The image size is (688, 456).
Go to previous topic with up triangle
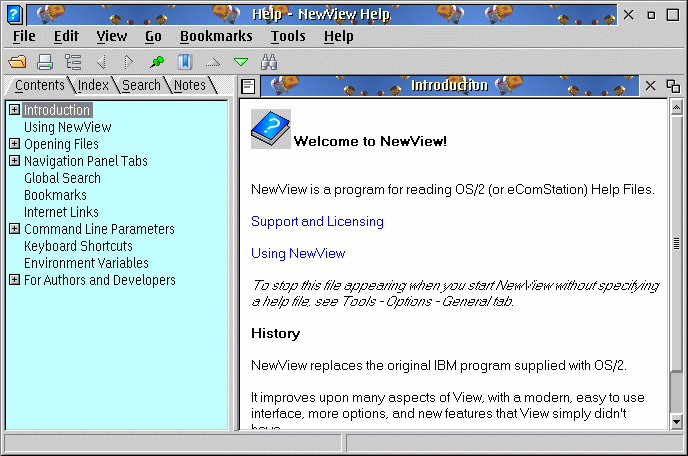point(213,62)
